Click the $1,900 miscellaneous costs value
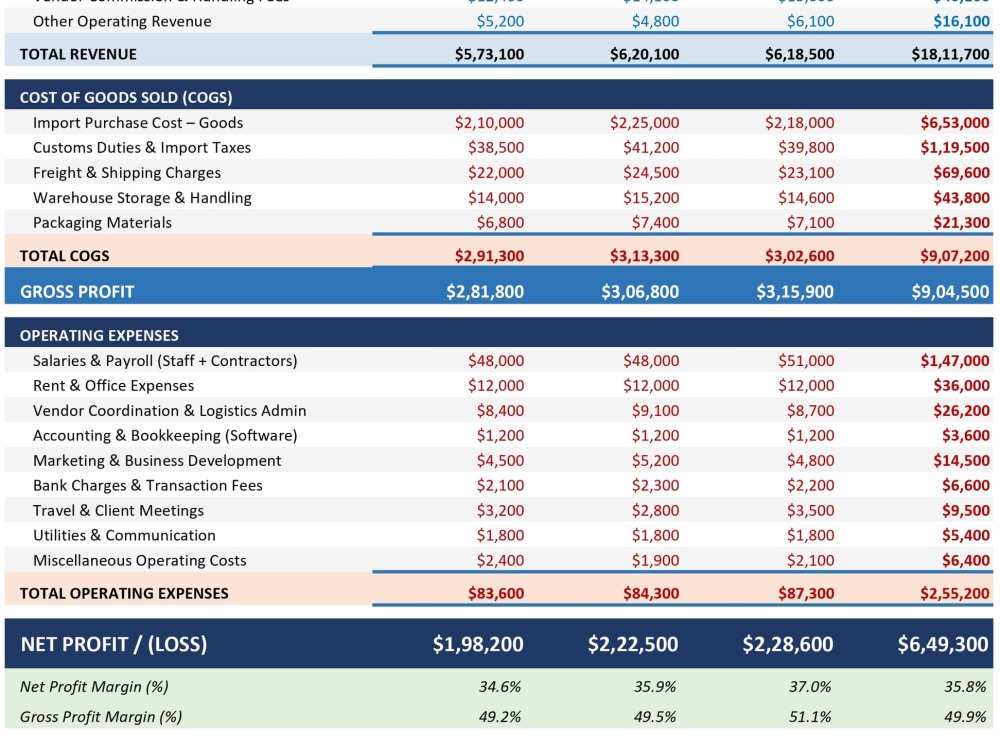 [655, 561]
